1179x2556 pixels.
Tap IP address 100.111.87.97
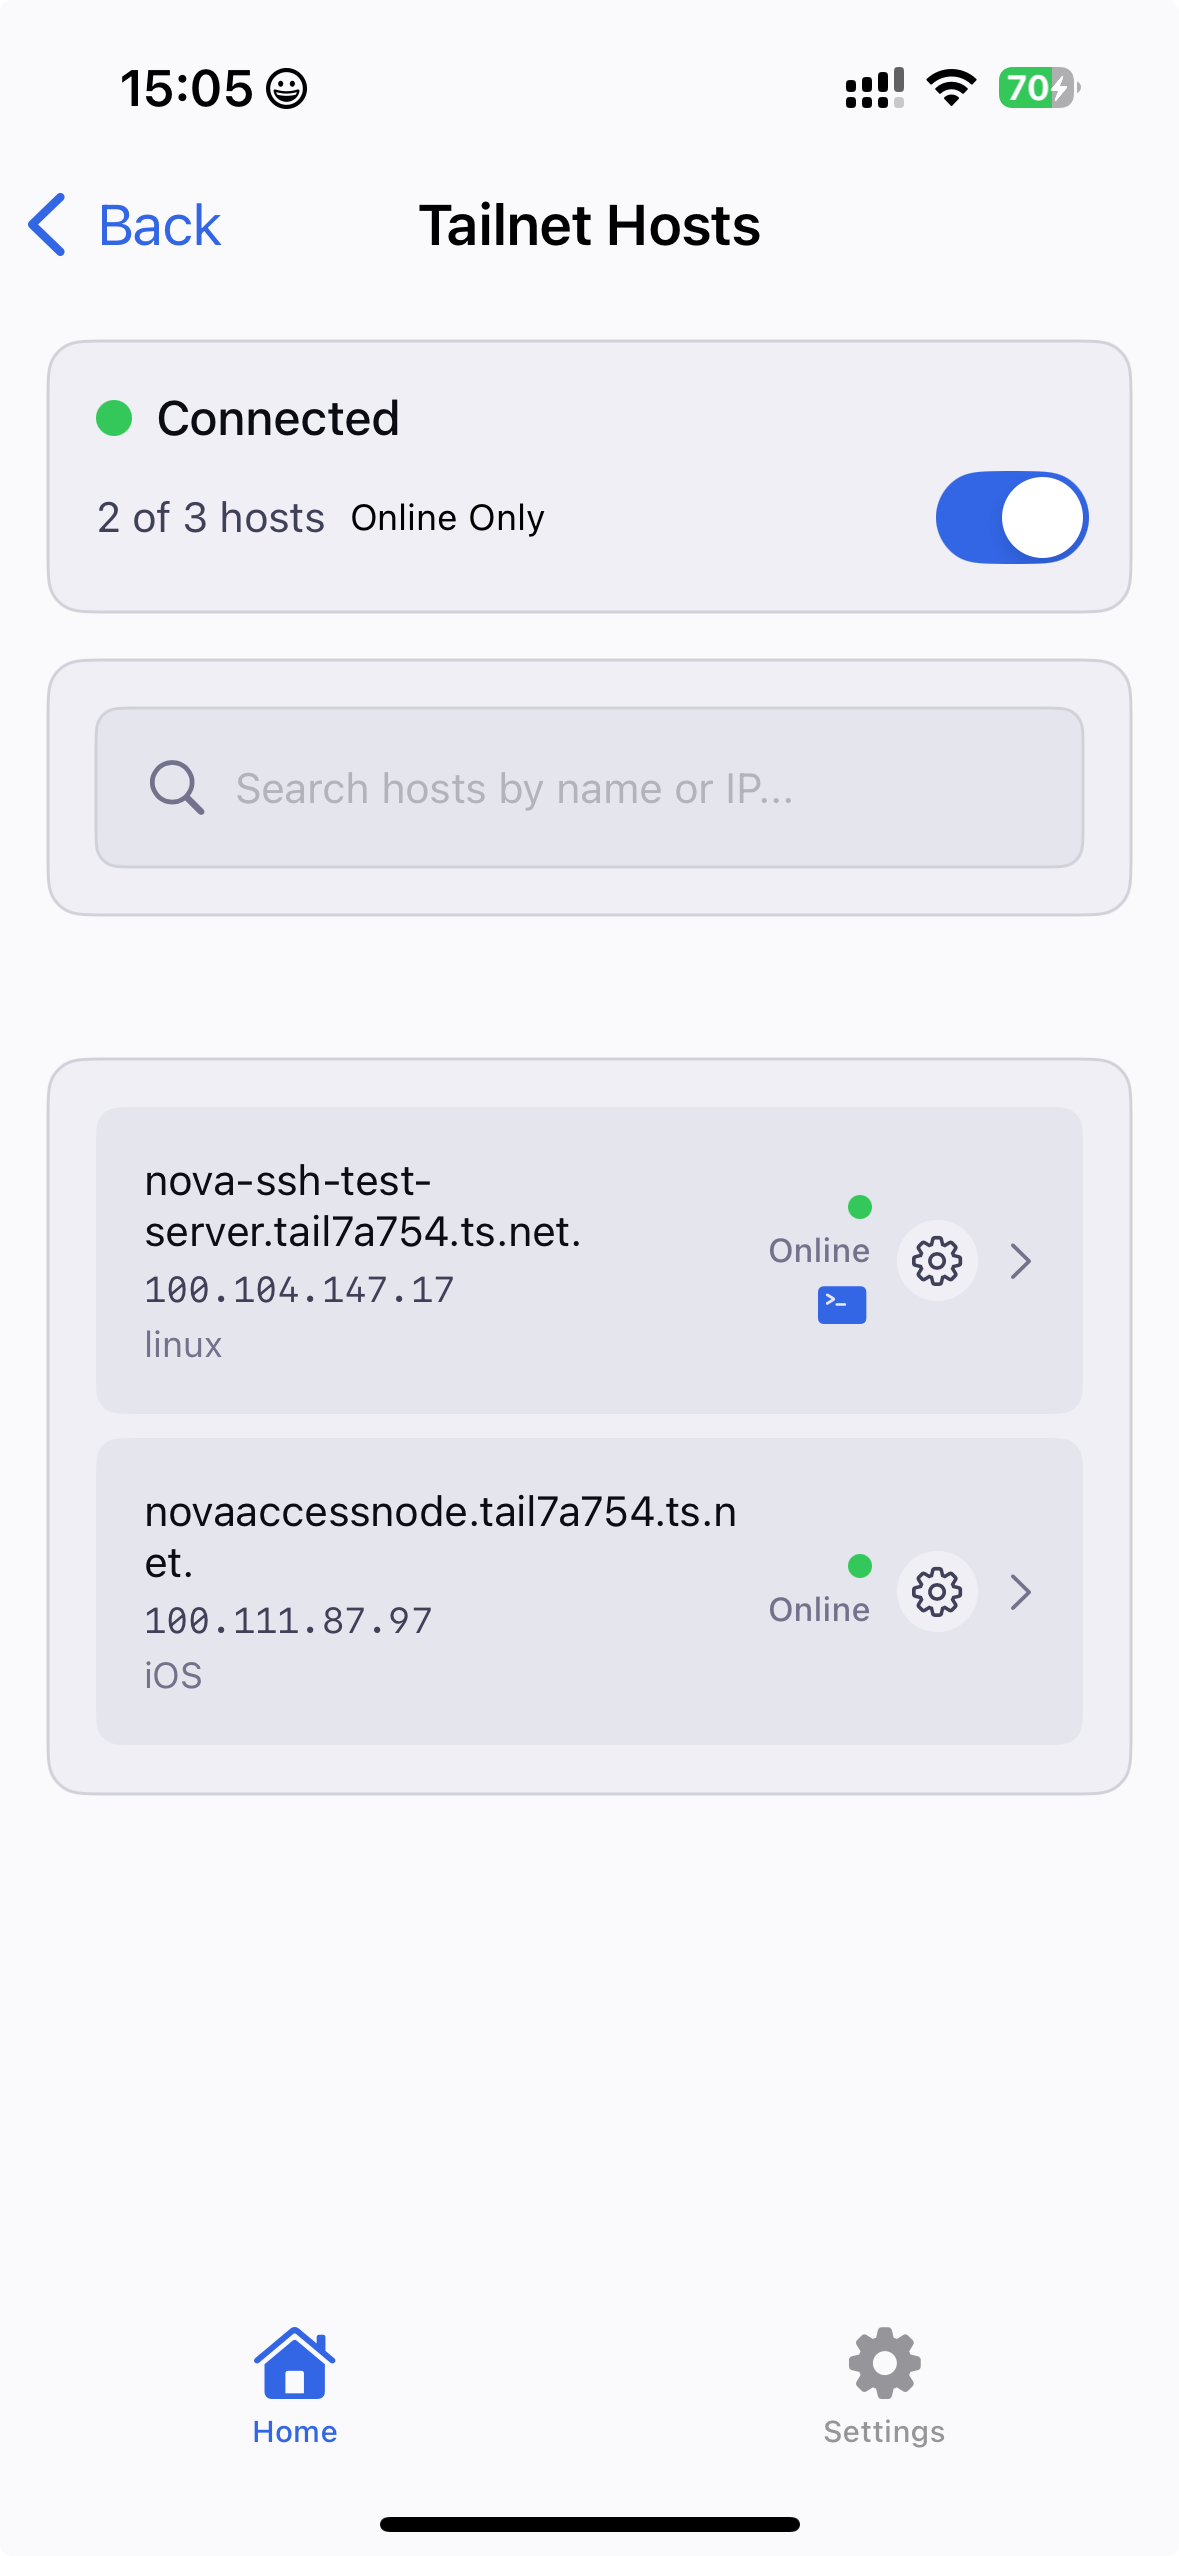click(288, 1621)
